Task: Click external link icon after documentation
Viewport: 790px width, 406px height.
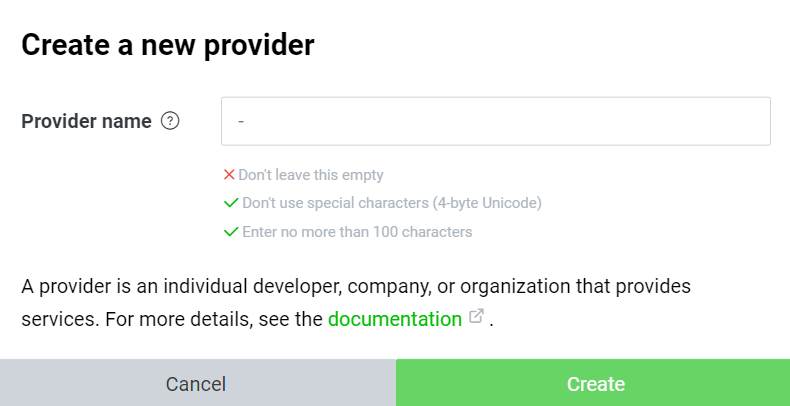Action: [477, 318]
